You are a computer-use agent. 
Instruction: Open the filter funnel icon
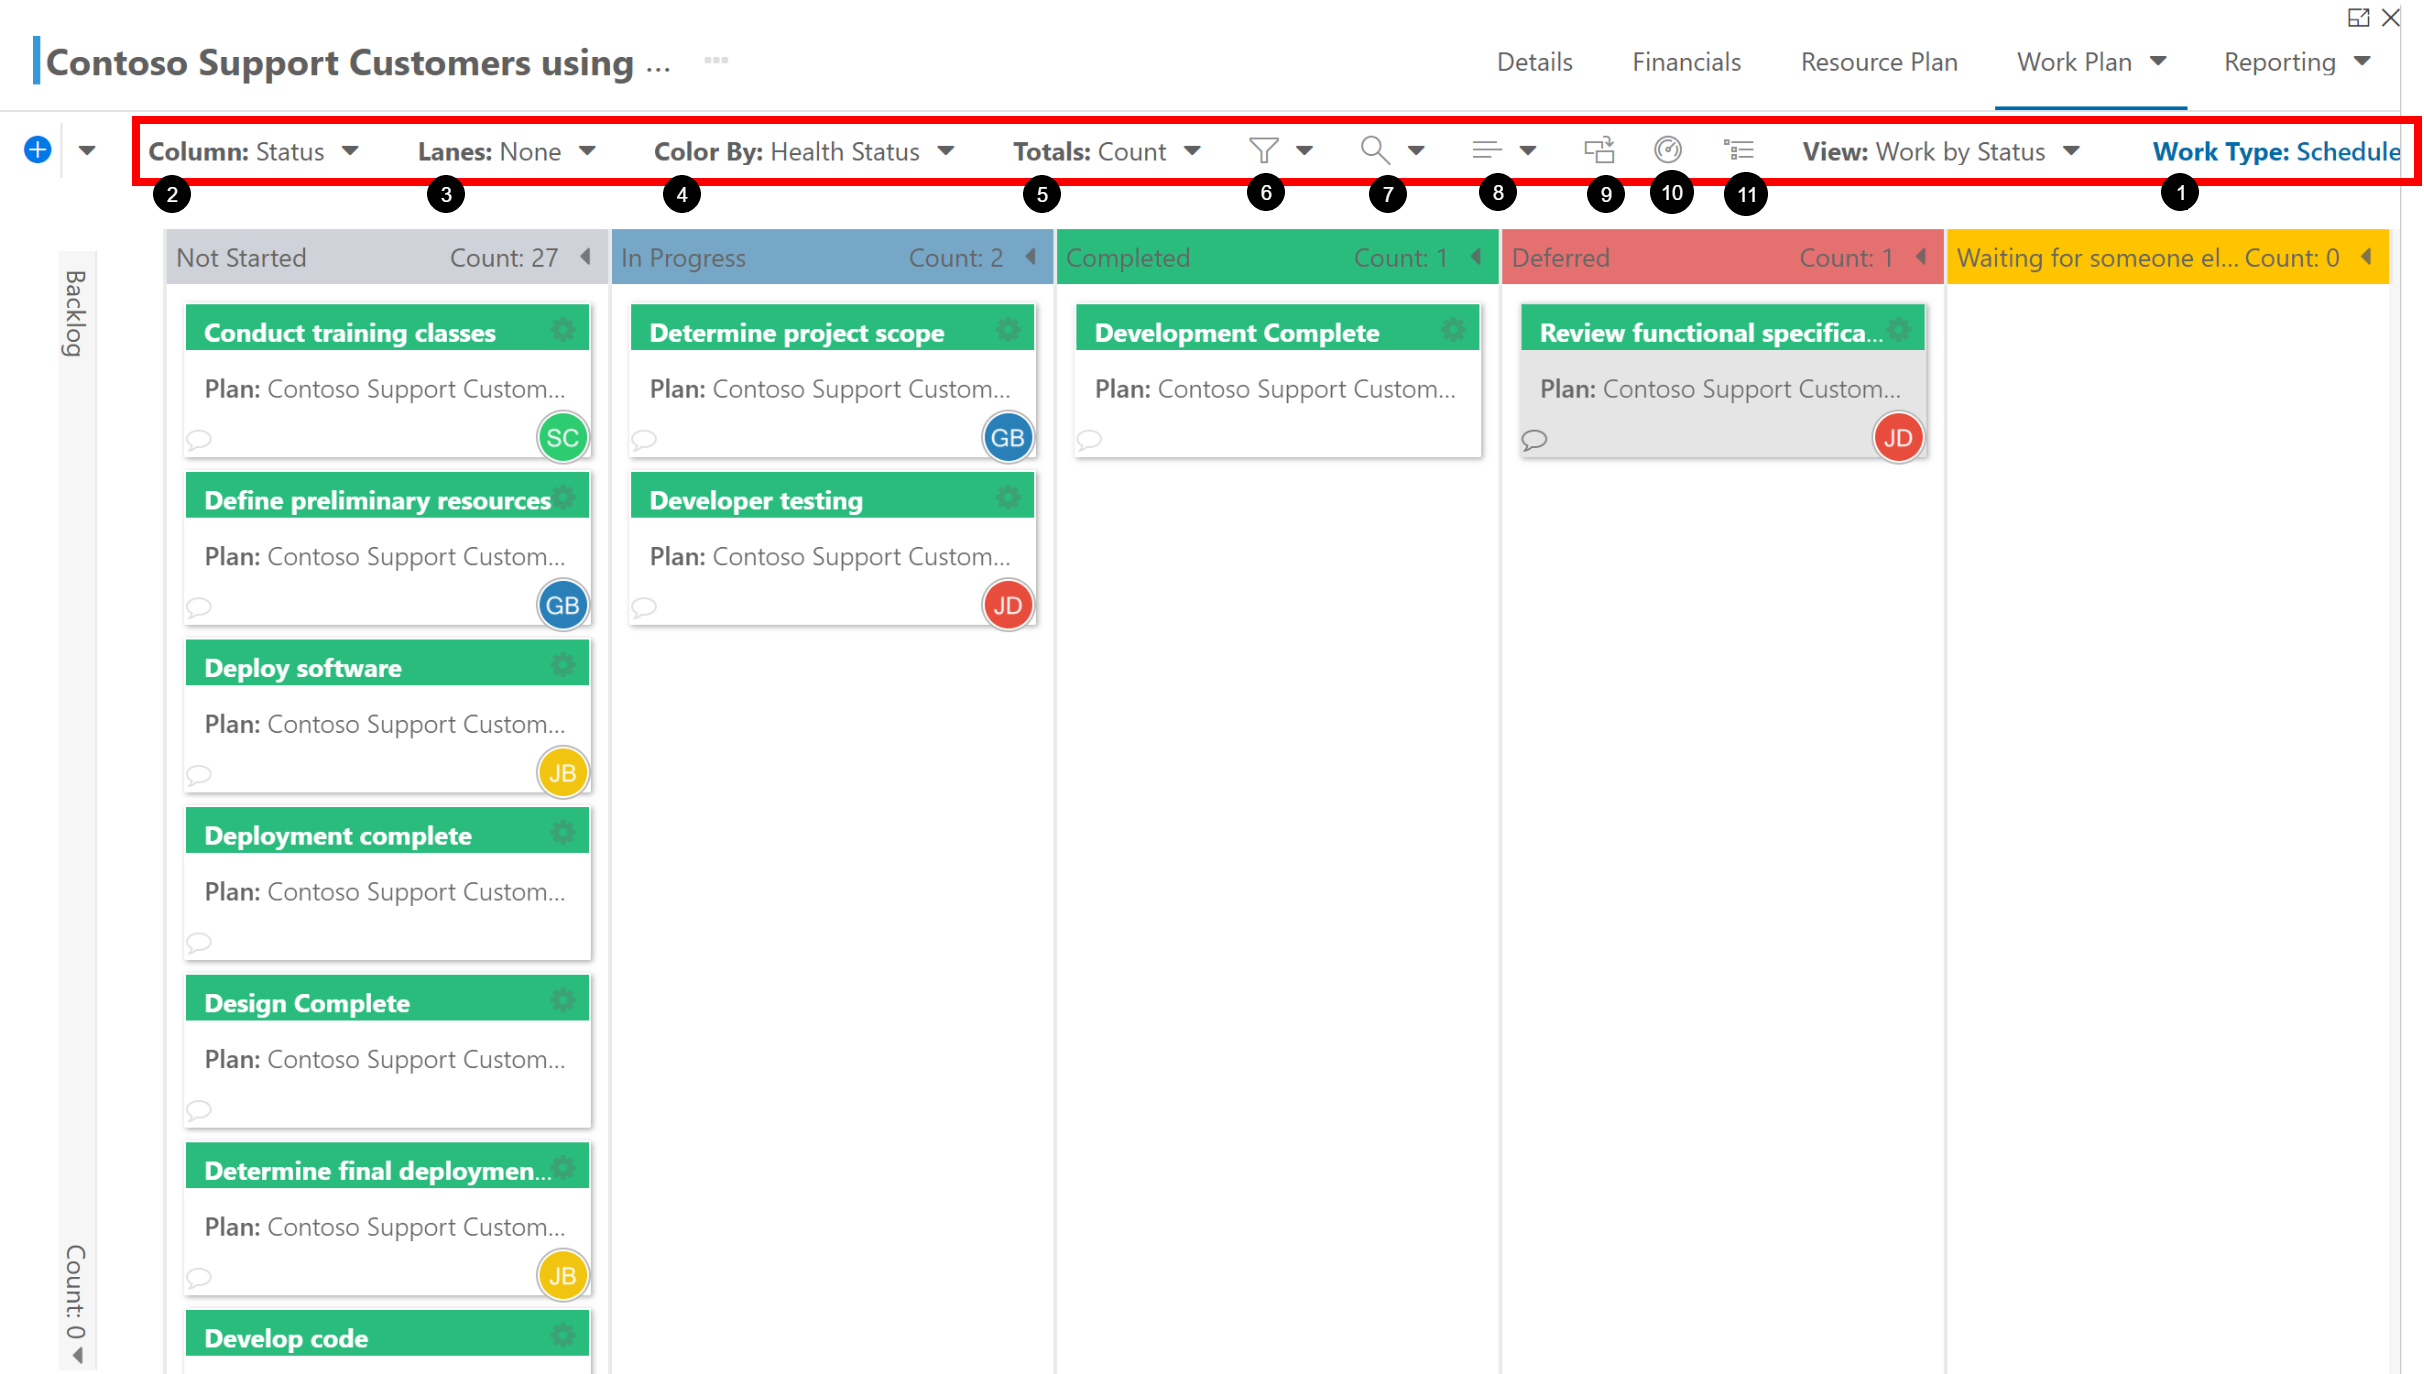point(1264,150)
